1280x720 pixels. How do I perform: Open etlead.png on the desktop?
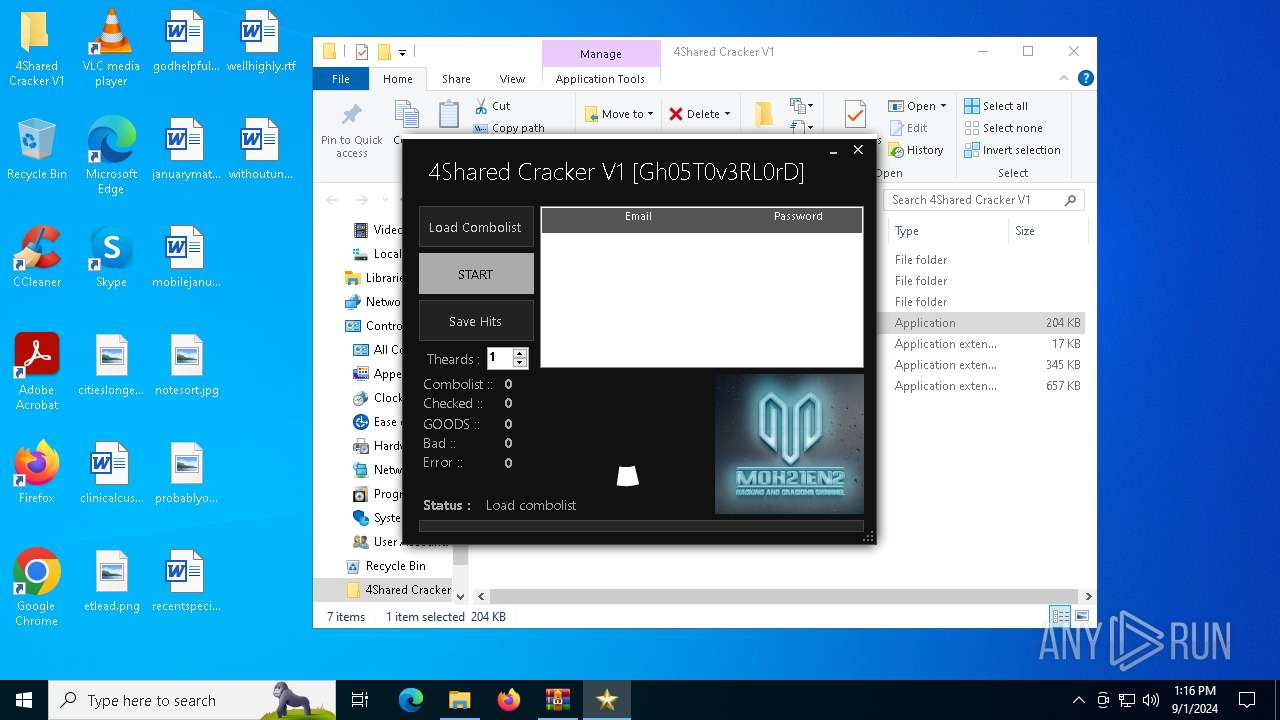[x=111, y=581]
